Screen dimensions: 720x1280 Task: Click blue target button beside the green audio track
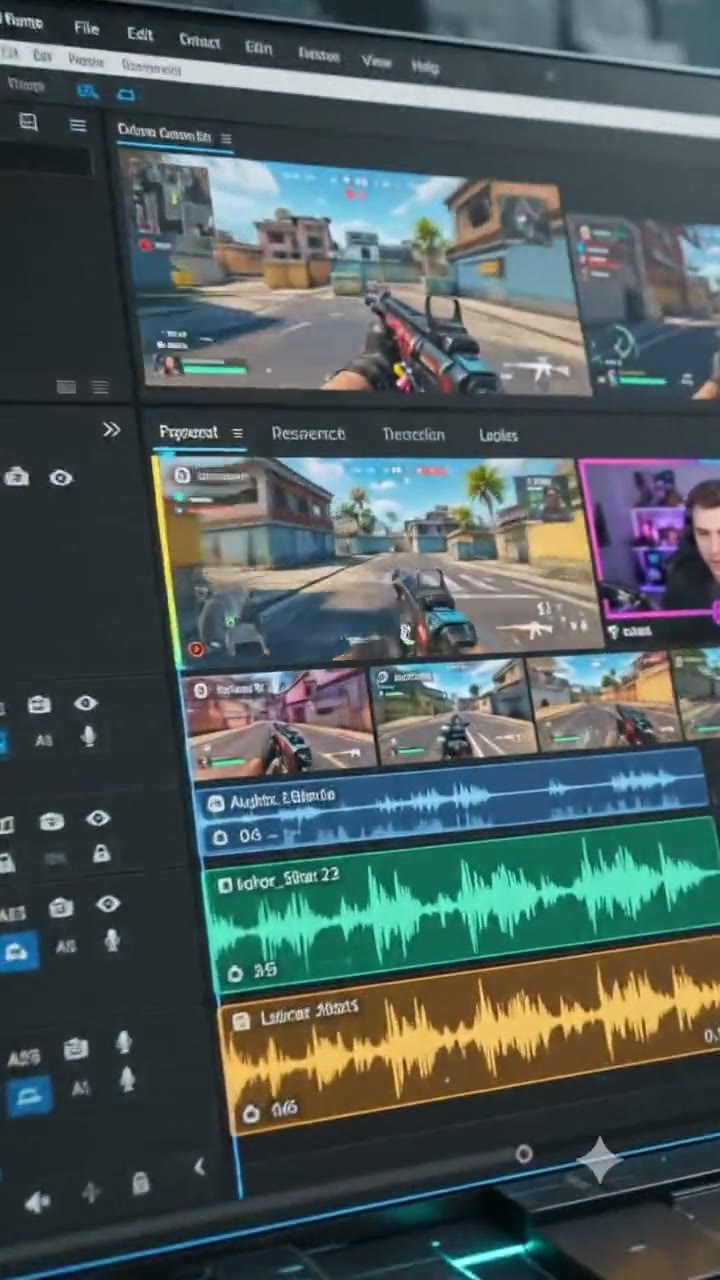coord(17,952)
